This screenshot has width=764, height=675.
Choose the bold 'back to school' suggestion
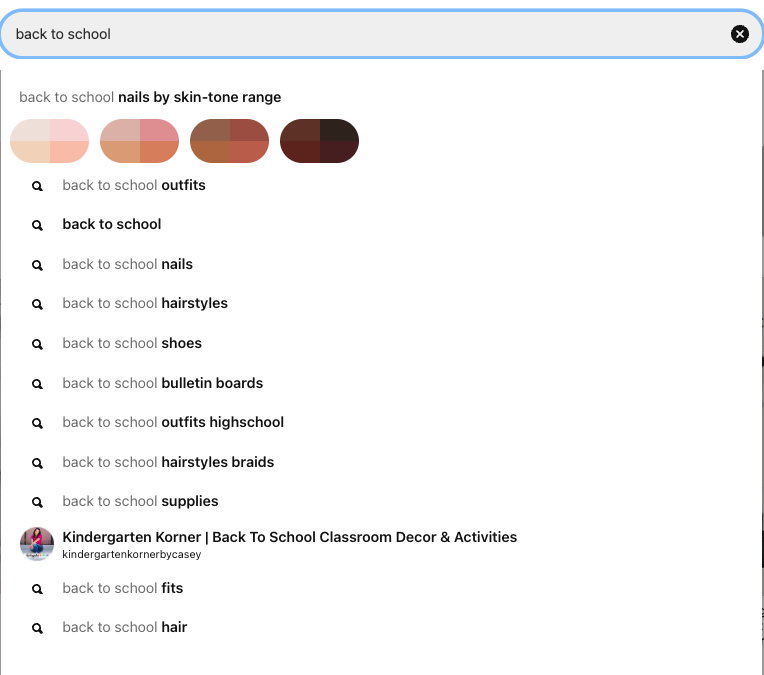click(x=112, y=224)
